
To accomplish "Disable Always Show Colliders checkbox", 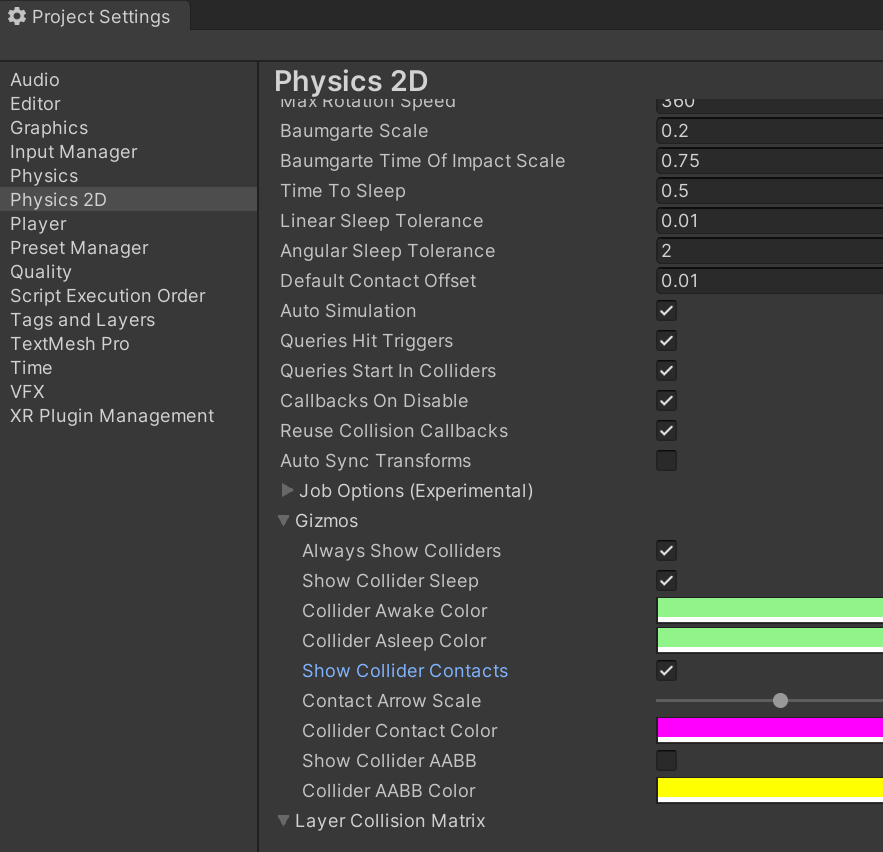I will pyautogui.click(x=666, y=551).
